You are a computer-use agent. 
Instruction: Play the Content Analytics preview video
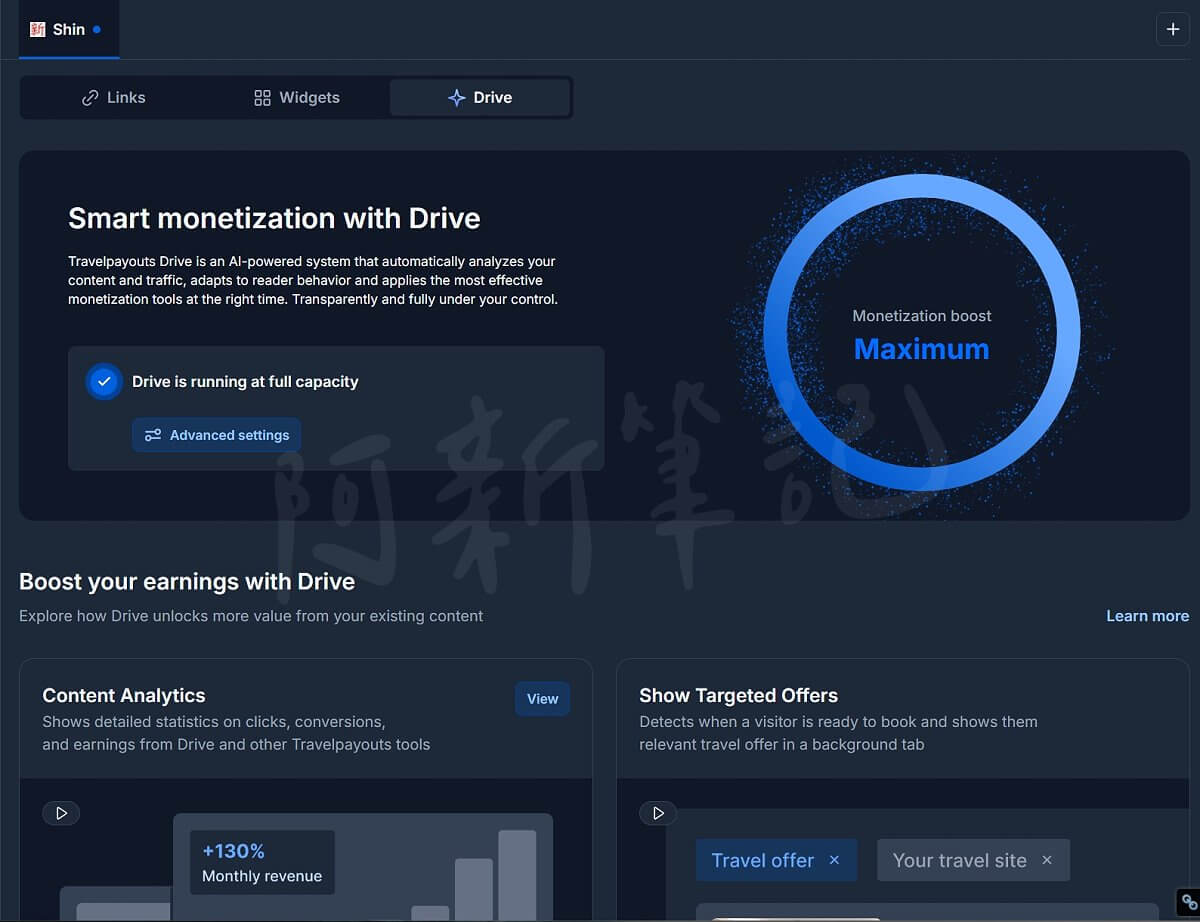click(x=61, y=813)
